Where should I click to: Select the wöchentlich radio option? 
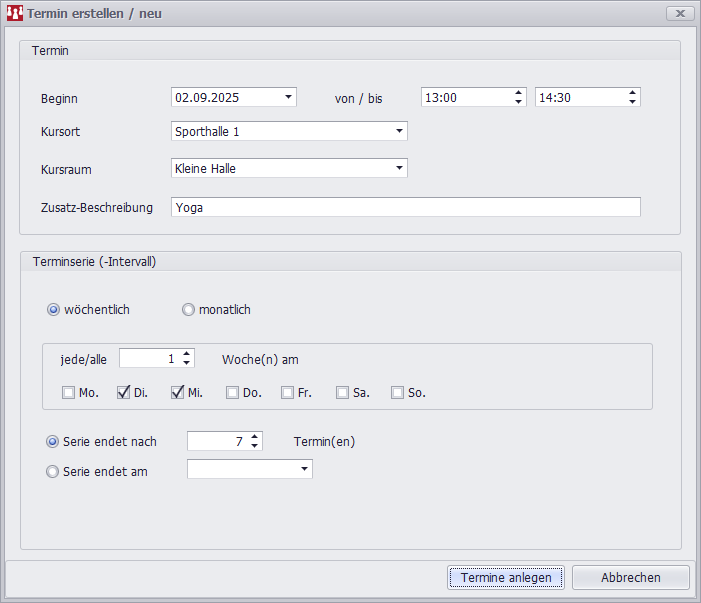point(54,310)
